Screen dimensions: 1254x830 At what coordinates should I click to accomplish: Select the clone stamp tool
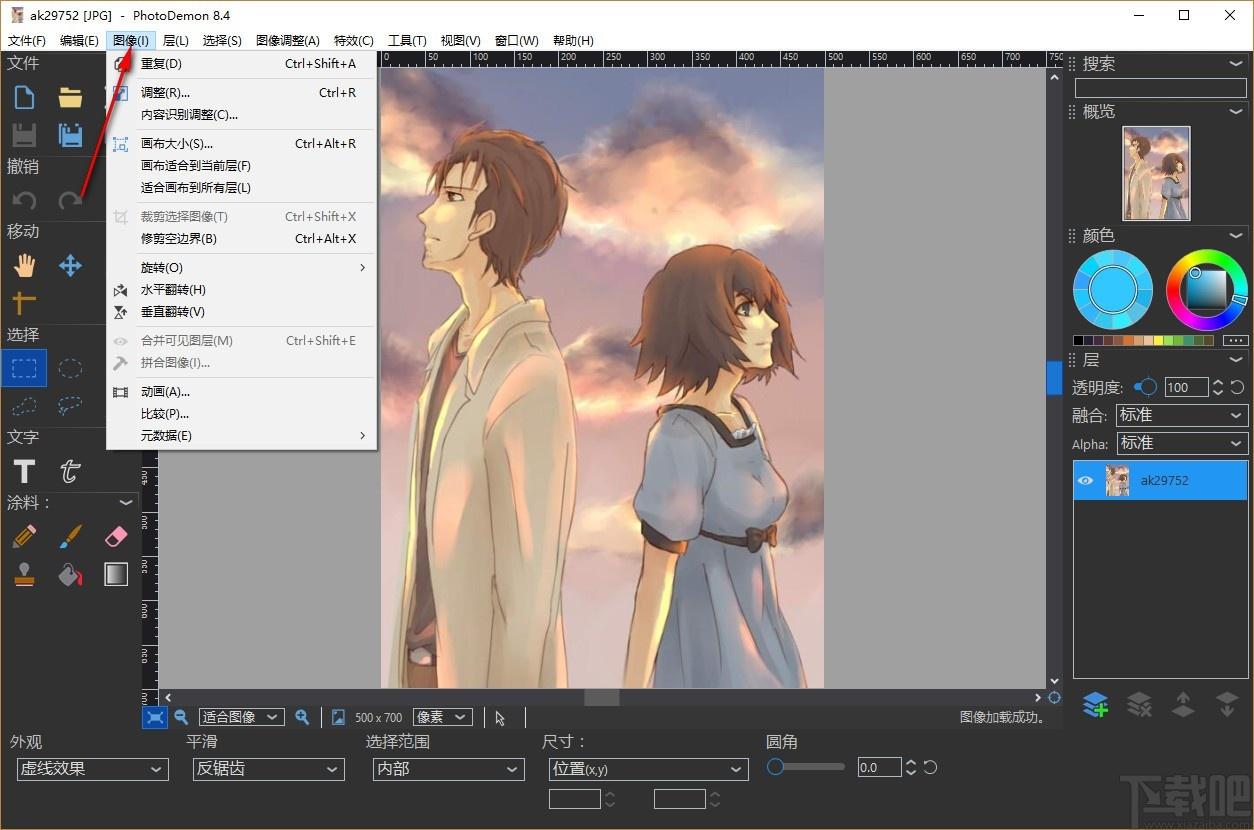click(x=24, y=574)
